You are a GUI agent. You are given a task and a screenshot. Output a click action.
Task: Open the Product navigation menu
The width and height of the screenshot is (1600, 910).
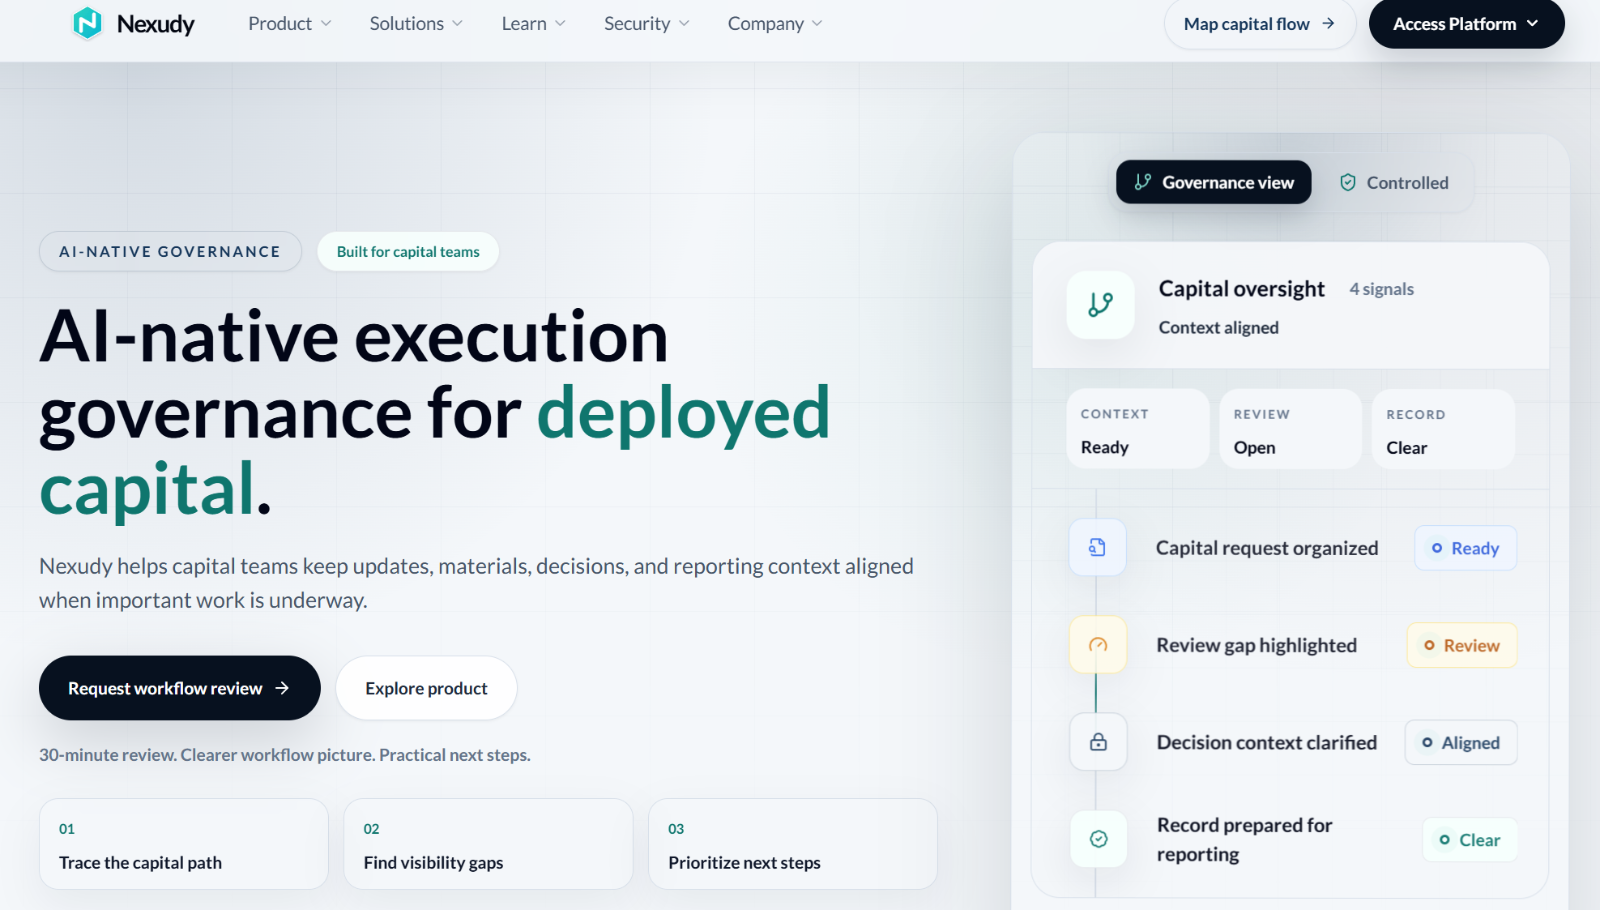tap(290, 23)
